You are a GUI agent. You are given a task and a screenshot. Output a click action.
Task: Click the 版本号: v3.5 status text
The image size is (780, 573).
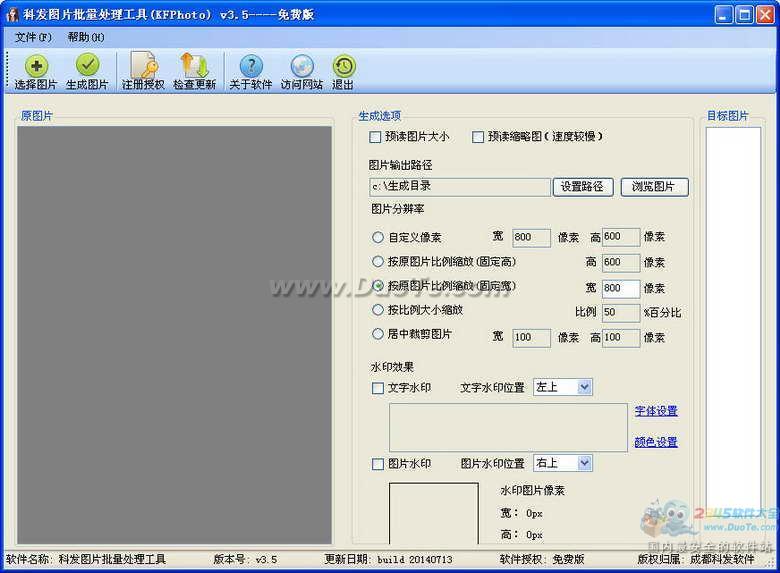[245, 559]
